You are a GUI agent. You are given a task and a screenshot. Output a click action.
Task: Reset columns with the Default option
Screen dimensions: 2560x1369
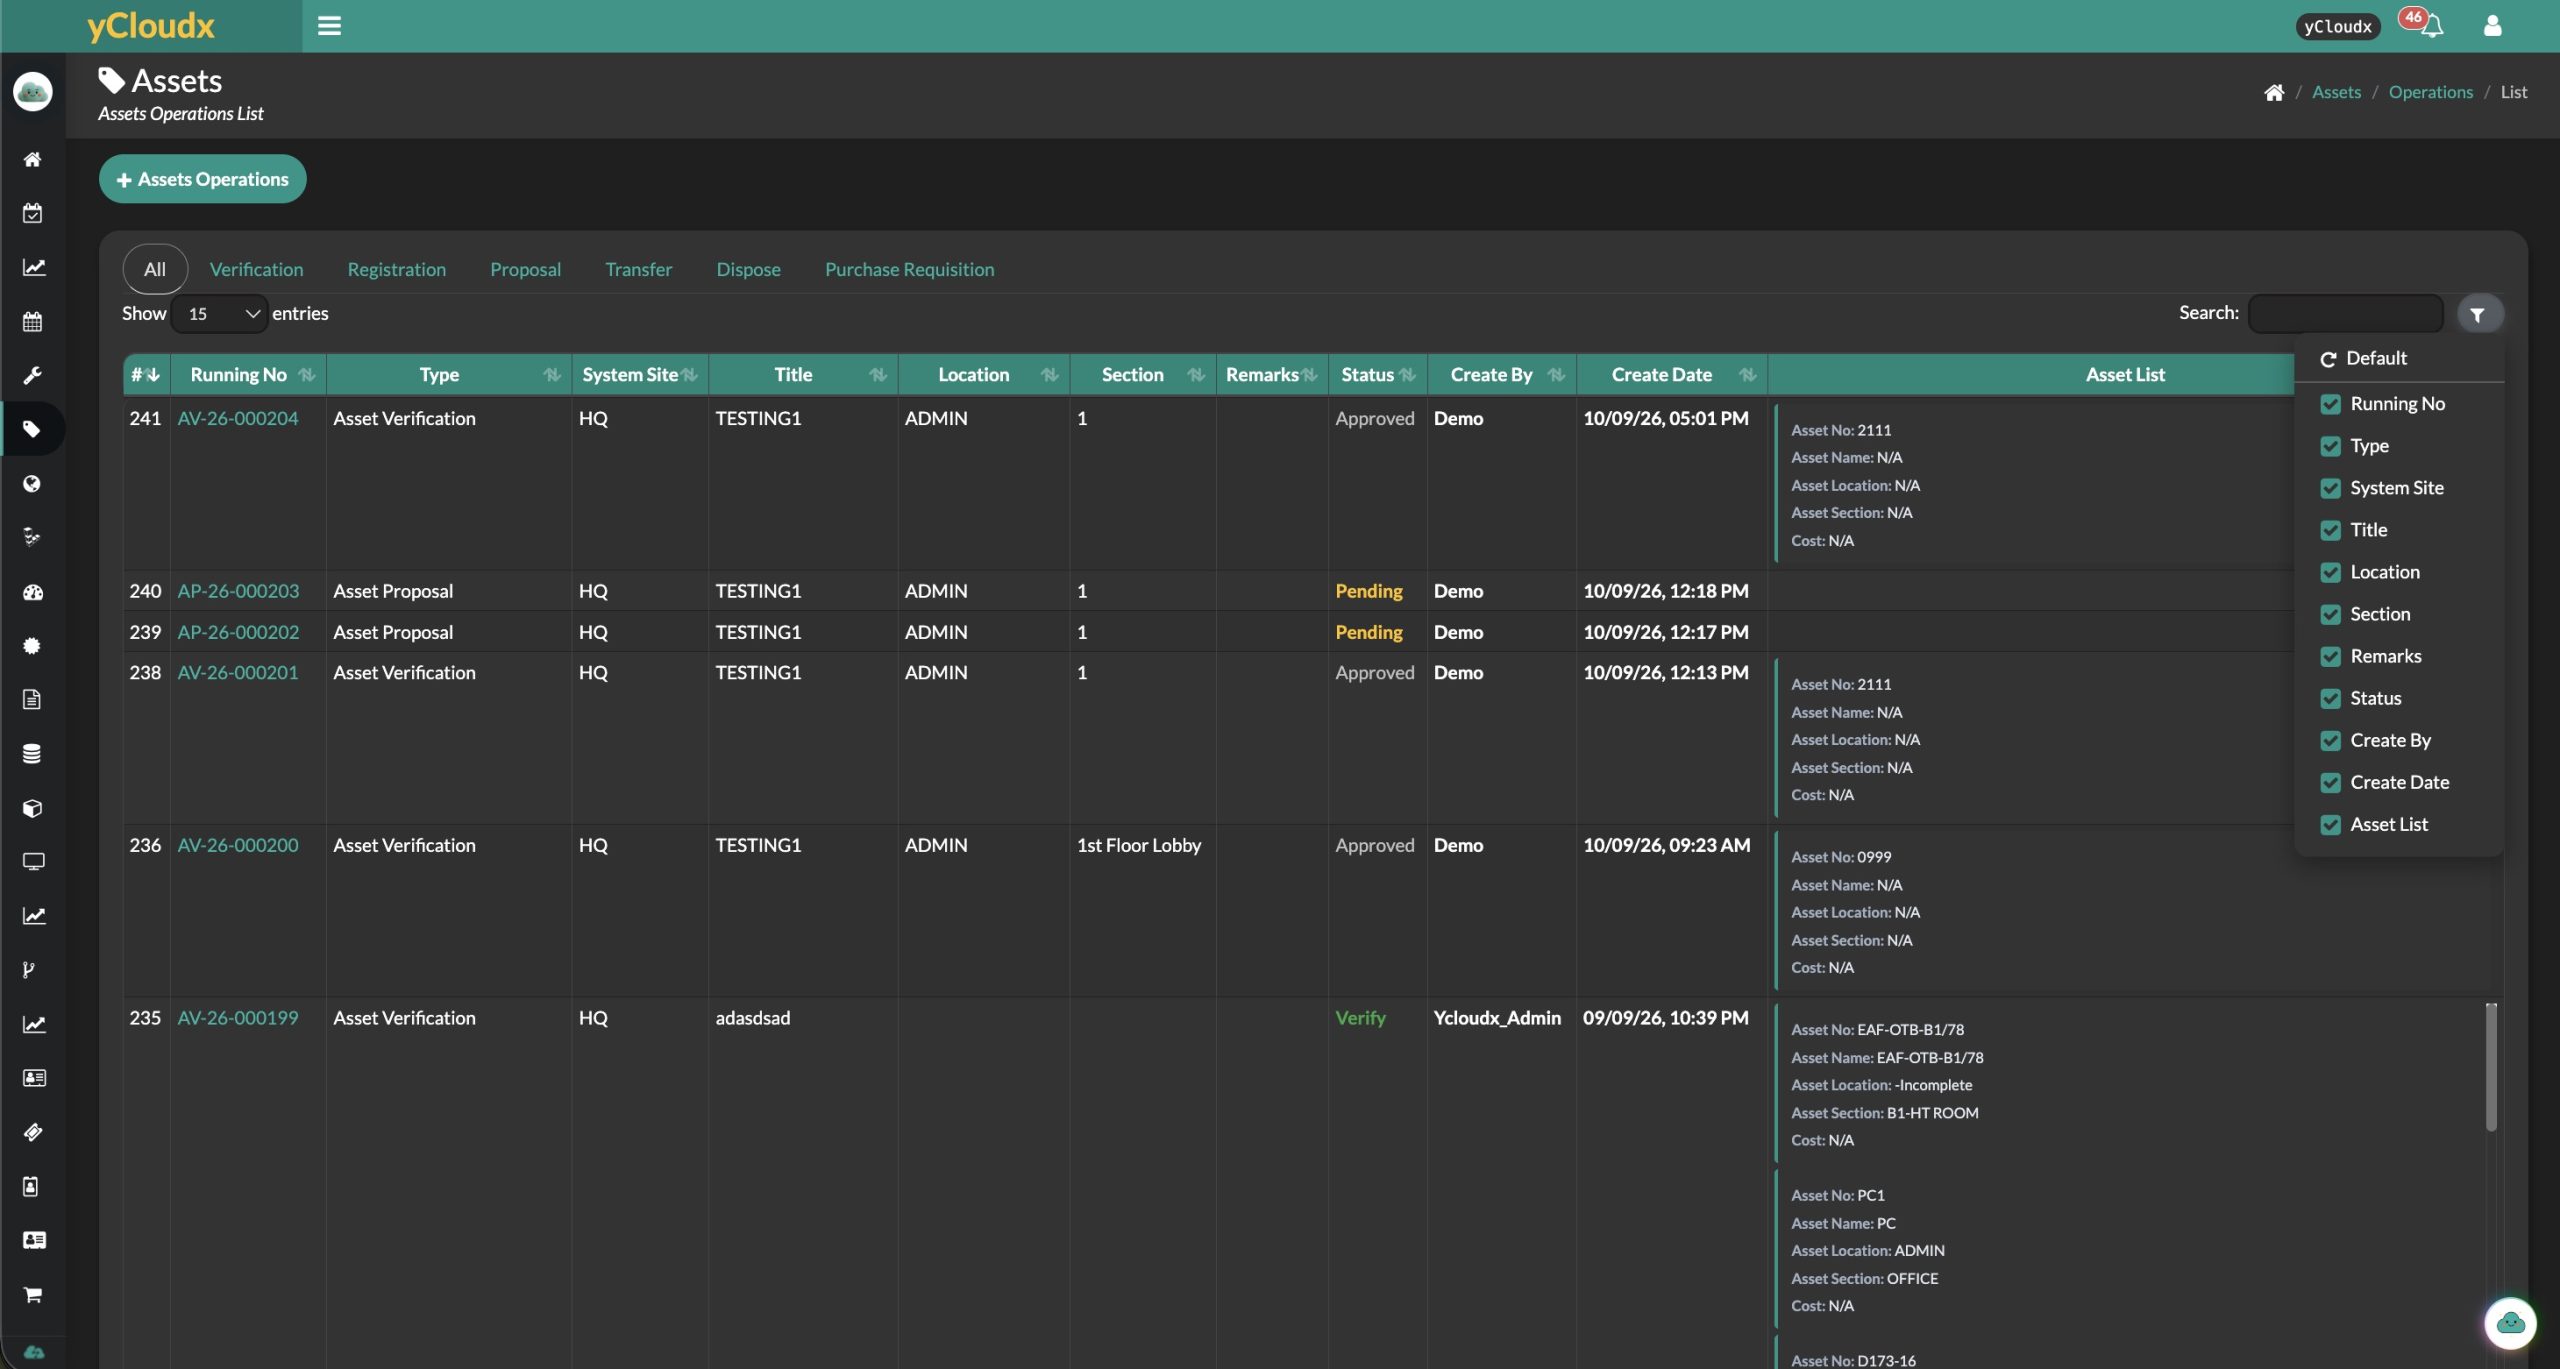point(2363,358)
